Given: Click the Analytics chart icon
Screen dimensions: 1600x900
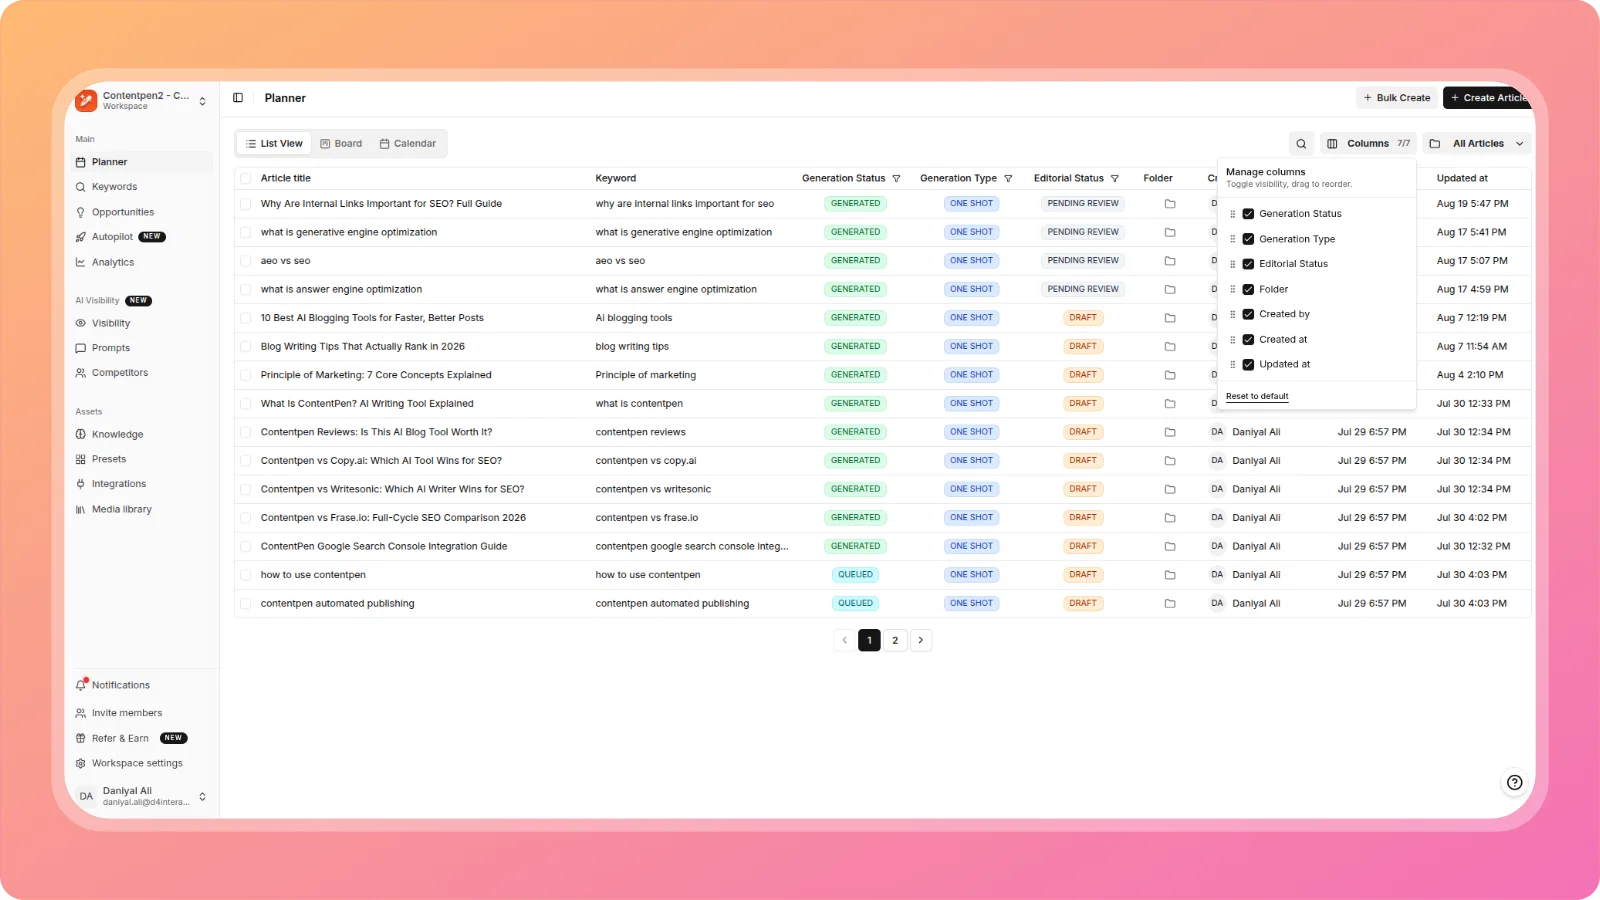Looking at the screenshot, I should click(x=81, y=263).
